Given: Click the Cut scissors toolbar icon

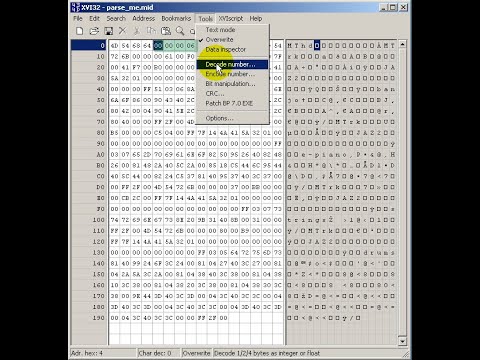Looking at the screenshot, I should [x=137, y=31].
